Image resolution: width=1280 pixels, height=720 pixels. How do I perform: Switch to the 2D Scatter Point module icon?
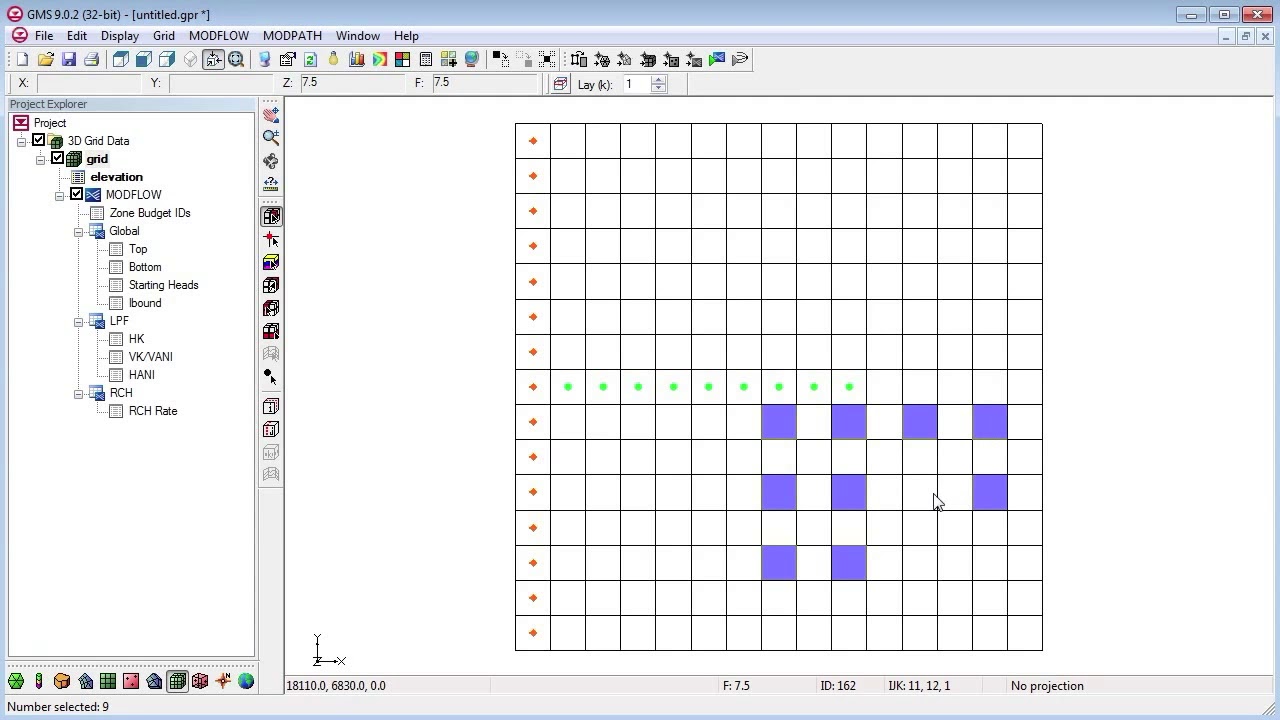(131, 681)
